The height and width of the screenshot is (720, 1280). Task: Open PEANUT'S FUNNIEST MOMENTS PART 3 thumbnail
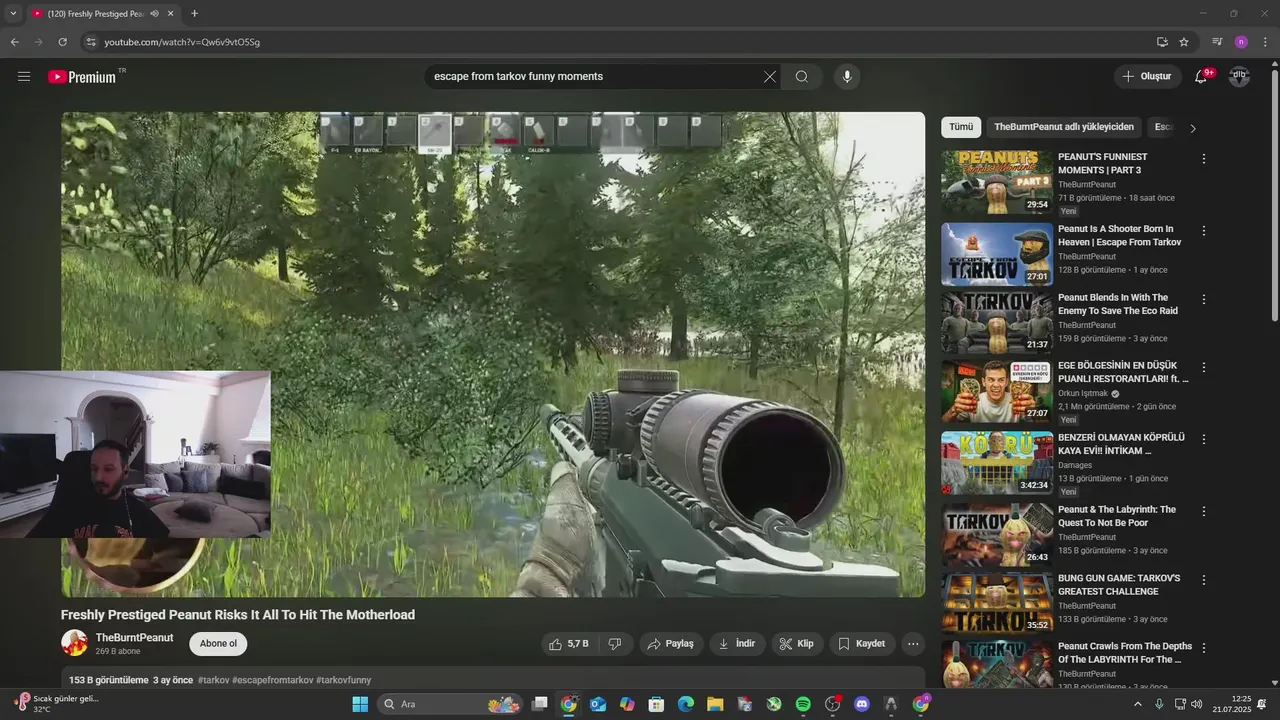point(997,183)
